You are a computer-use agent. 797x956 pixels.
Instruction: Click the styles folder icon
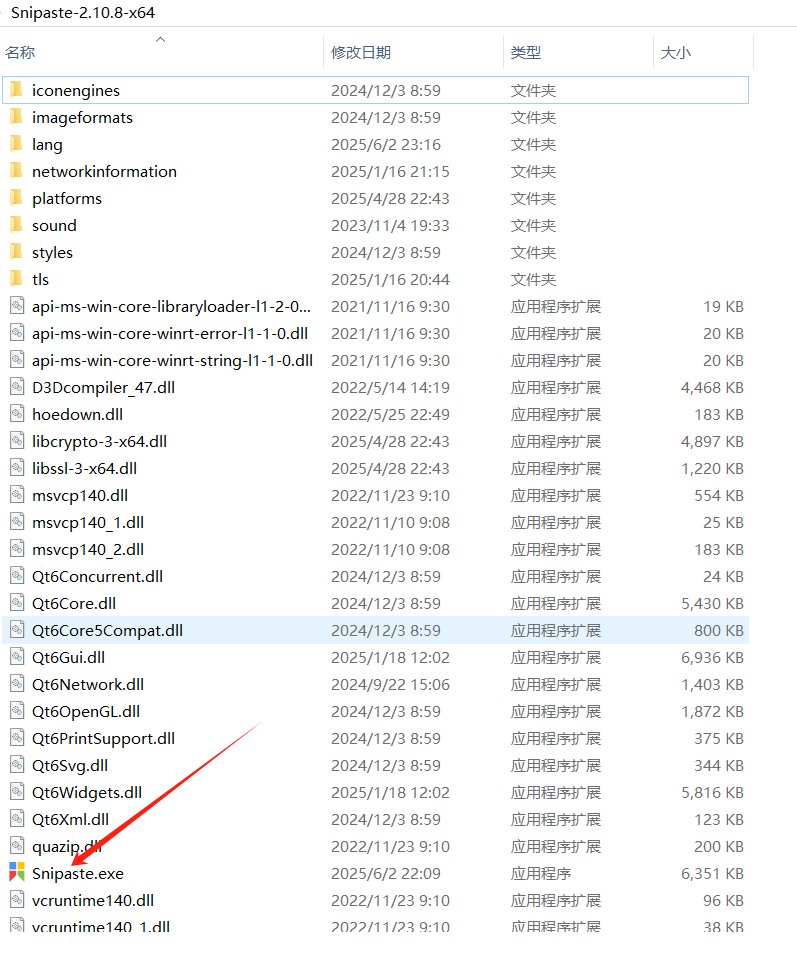17,252
